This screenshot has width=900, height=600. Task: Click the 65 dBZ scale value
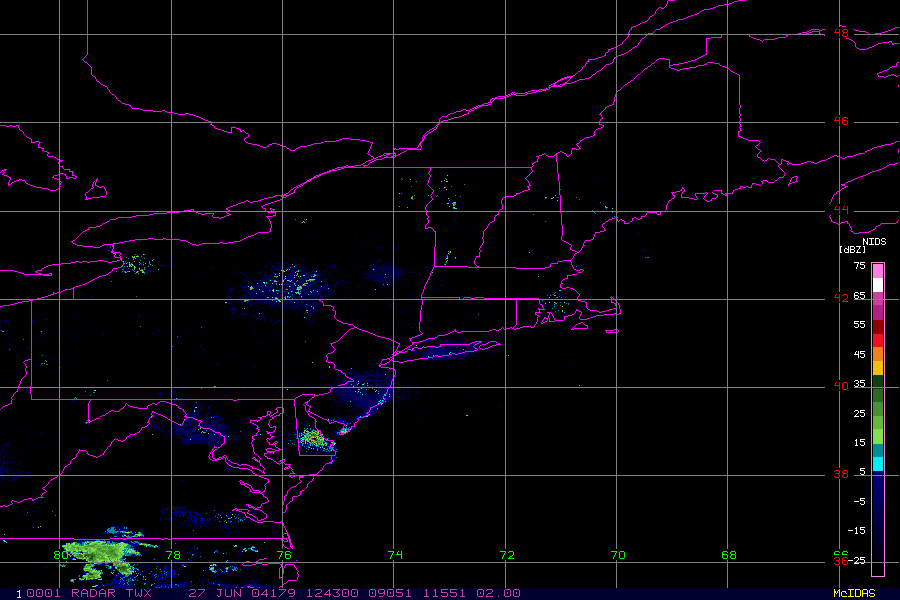click(859, 296)
